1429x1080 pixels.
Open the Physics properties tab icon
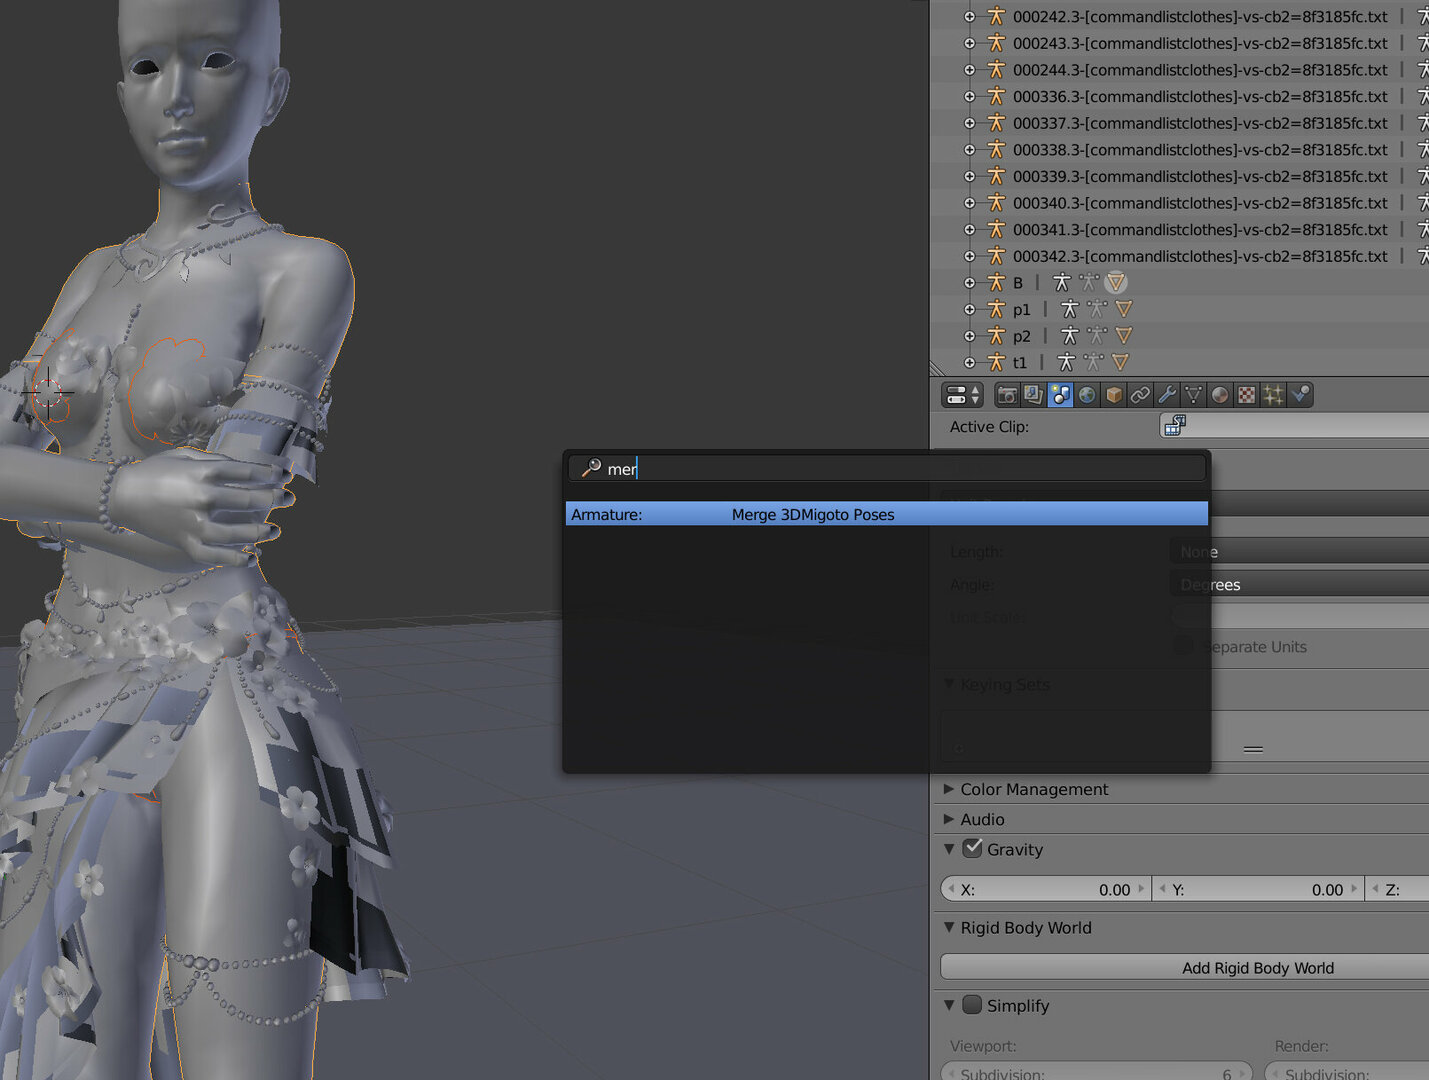coord(1300,395)
